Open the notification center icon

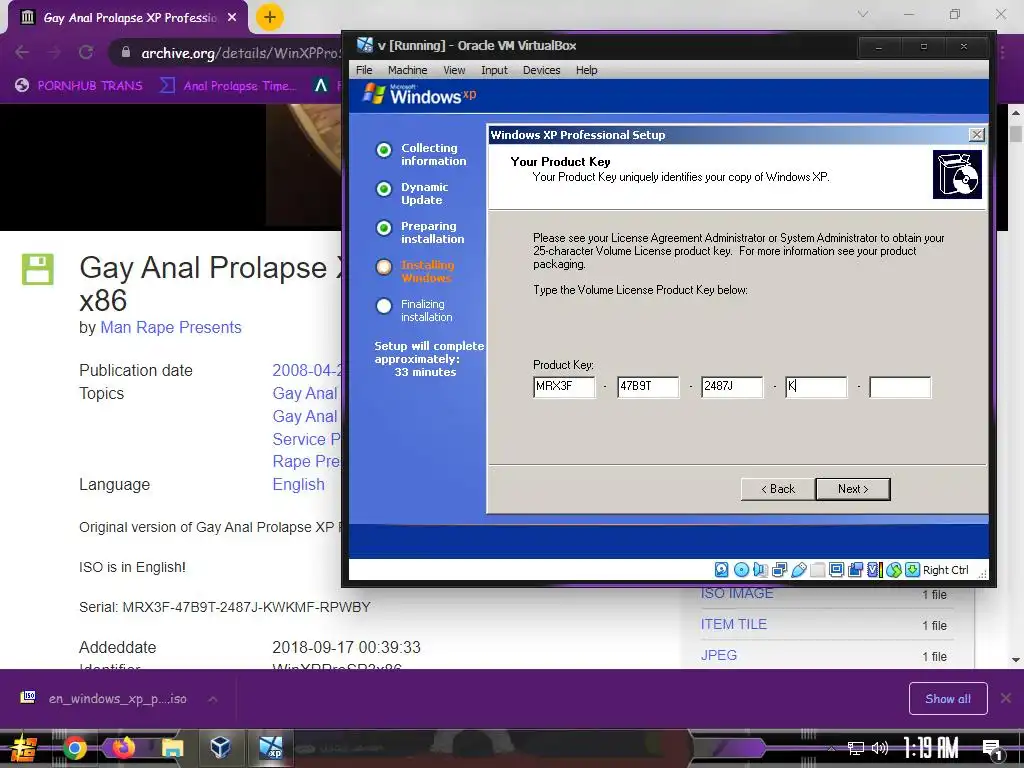992,748
